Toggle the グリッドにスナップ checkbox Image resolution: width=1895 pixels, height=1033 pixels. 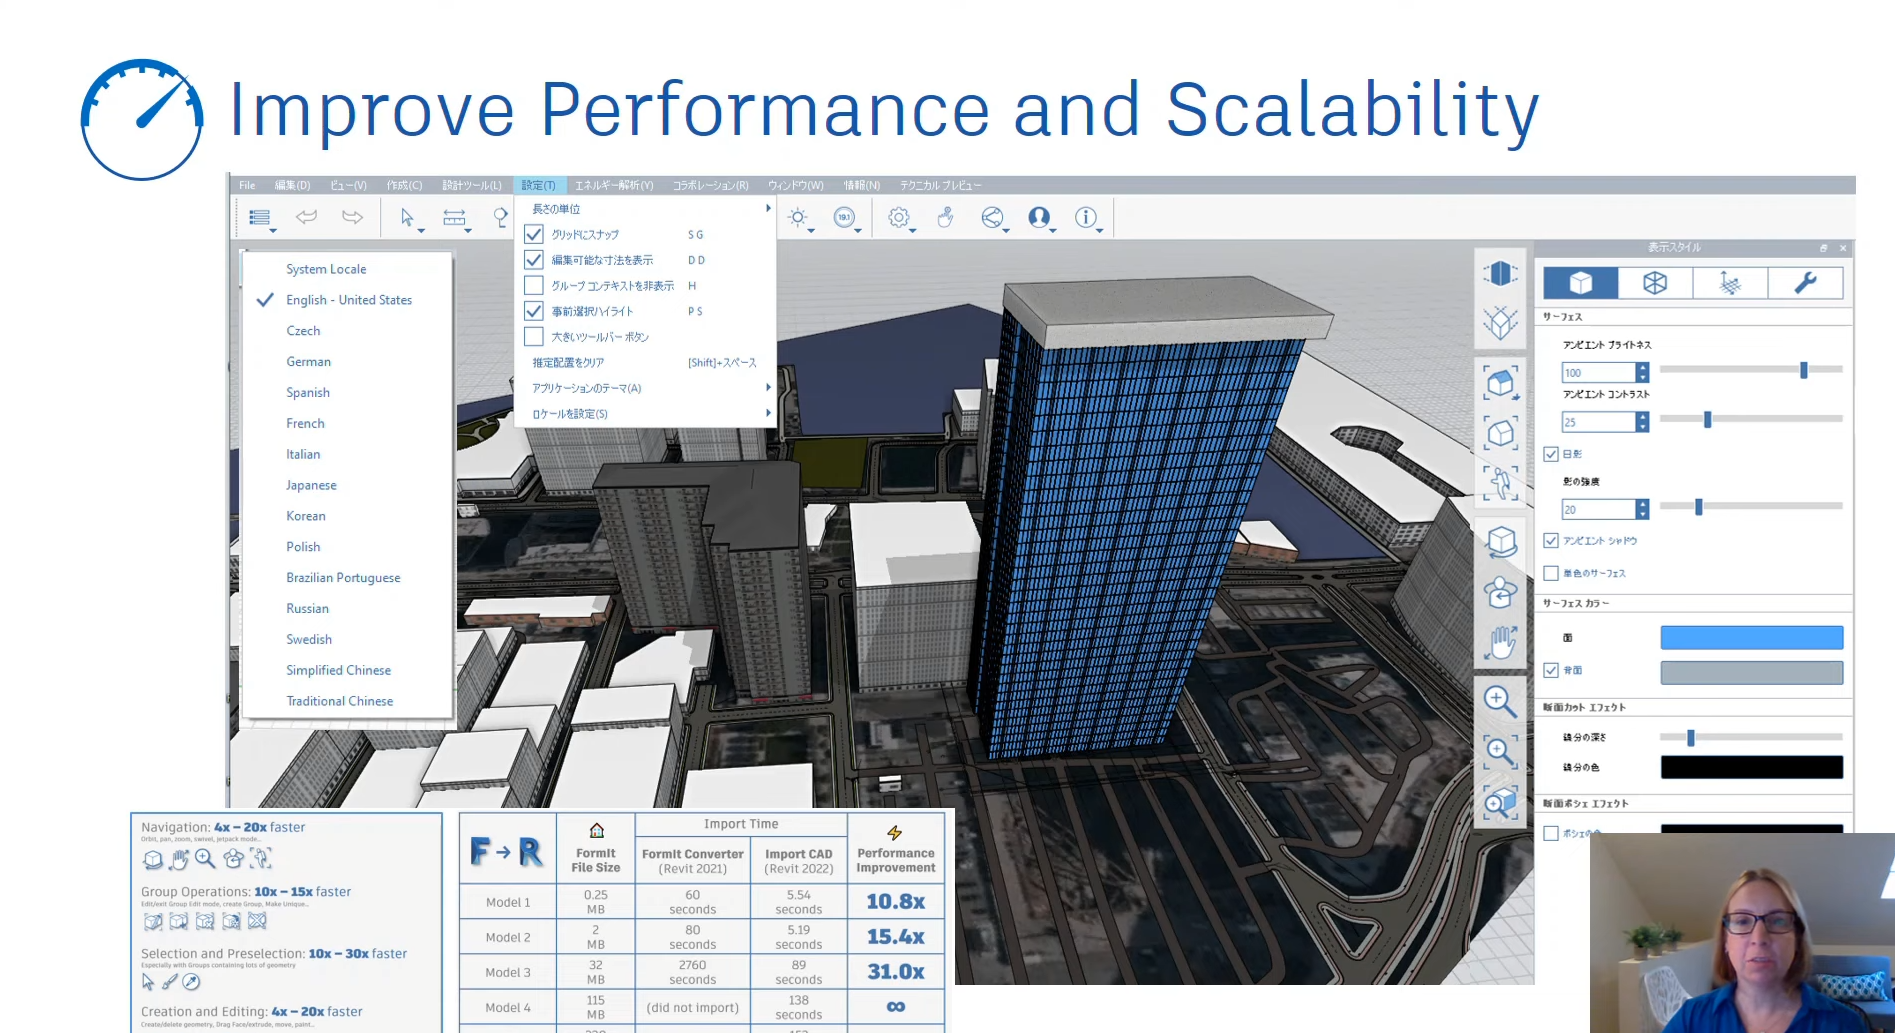(x=534, y=234)
